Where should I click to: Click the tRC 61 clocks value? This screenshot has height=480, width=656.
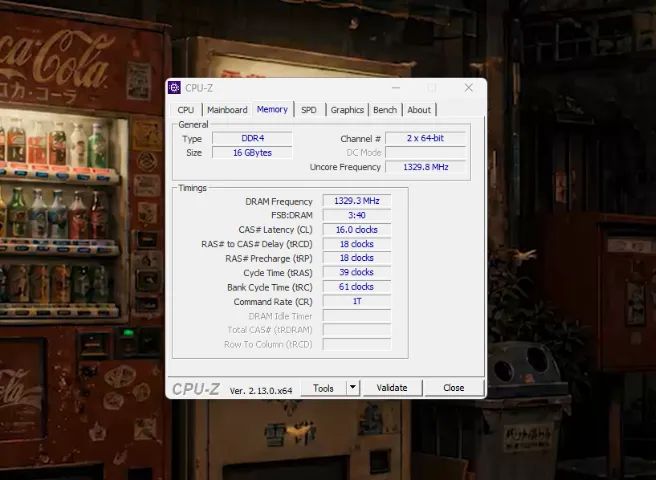point(357,287)
